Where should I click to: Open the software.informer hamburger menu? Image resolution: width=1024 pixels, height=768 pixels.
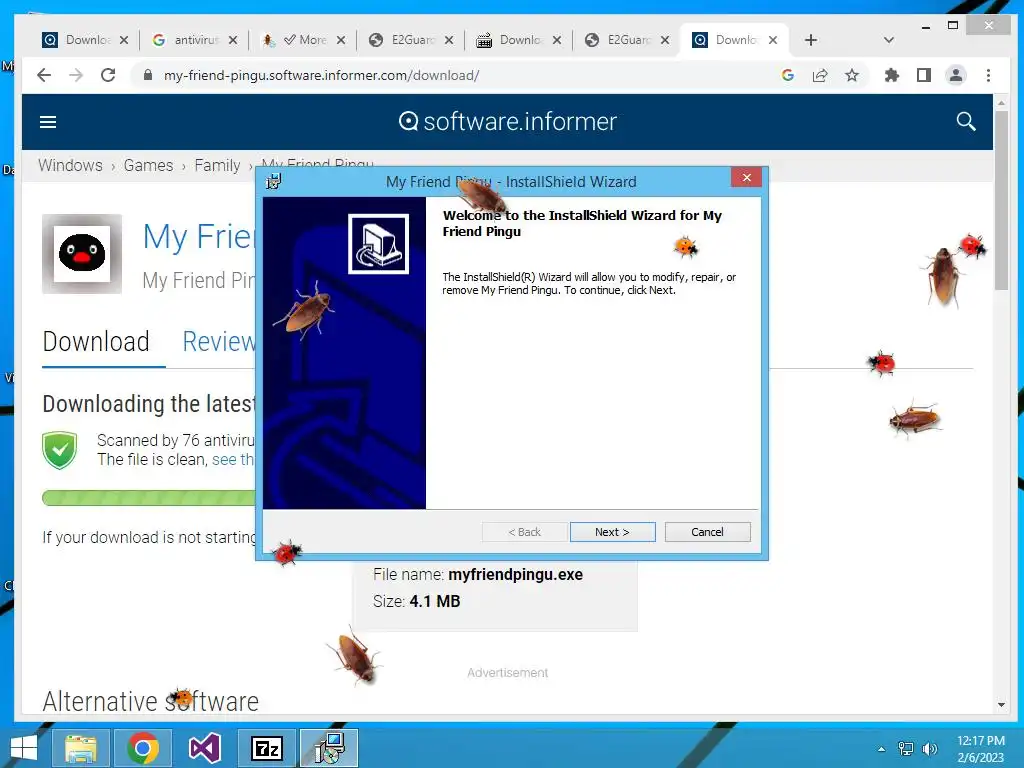[x=48, y=122]
